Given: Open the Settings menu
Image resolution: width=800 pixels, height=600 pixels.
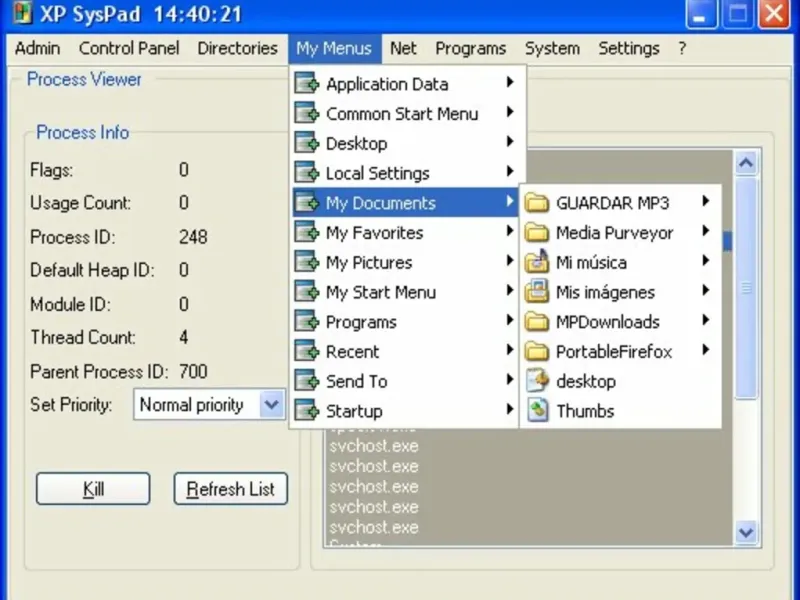Looking at the screenshot, I should [x=629, y=48].
